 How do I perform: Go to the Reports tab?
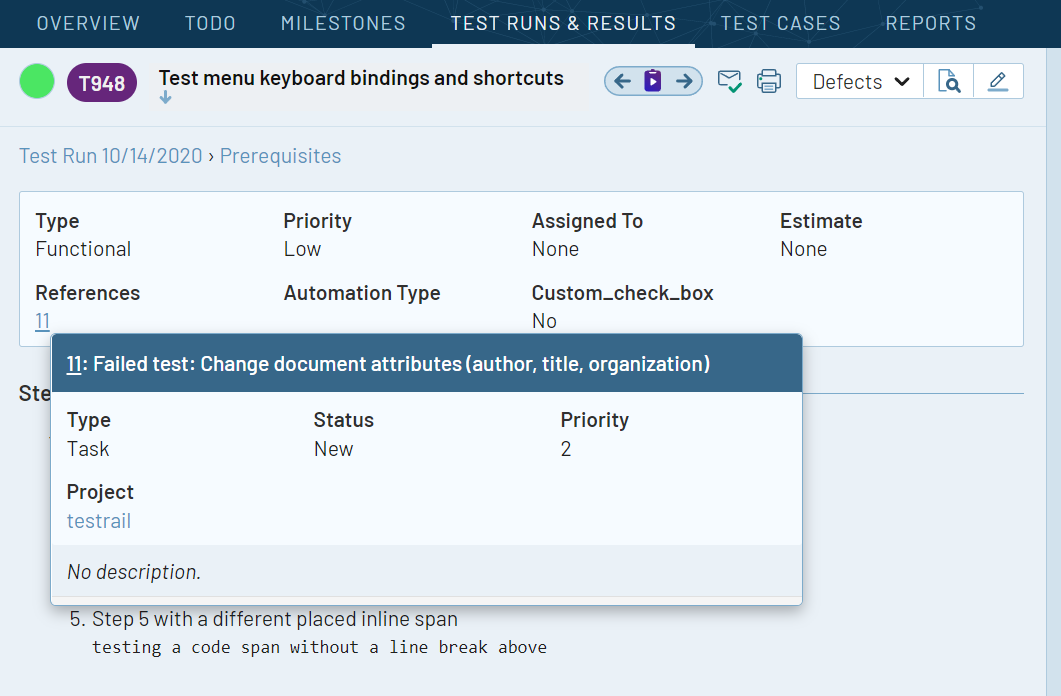pos(931,22)
